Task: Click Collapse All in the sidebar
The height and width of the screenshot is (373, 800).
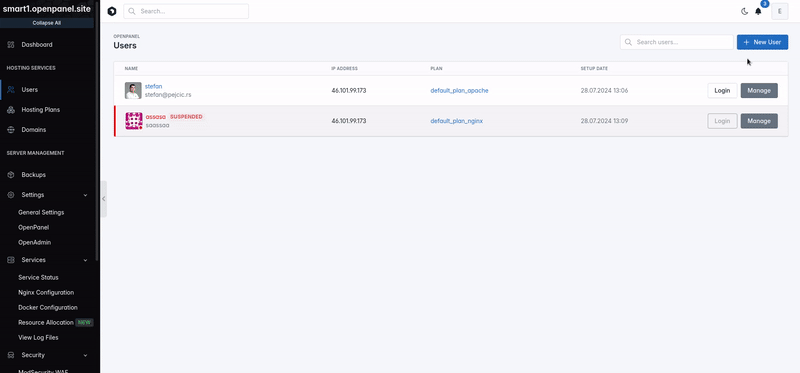Action: 46,23
